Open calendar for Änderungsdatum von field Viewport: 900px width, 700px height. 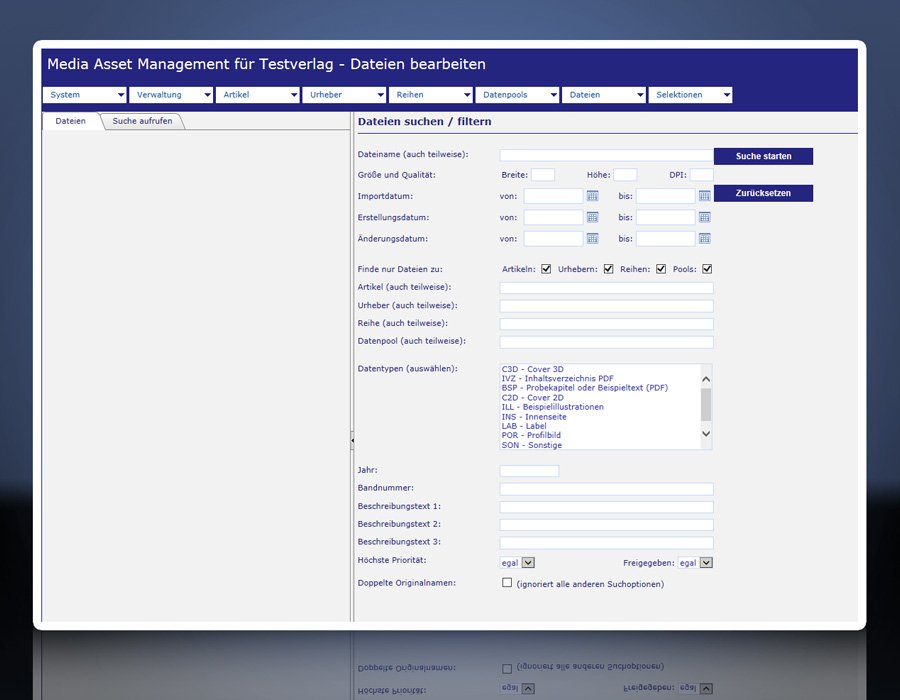tap(592, 239)
